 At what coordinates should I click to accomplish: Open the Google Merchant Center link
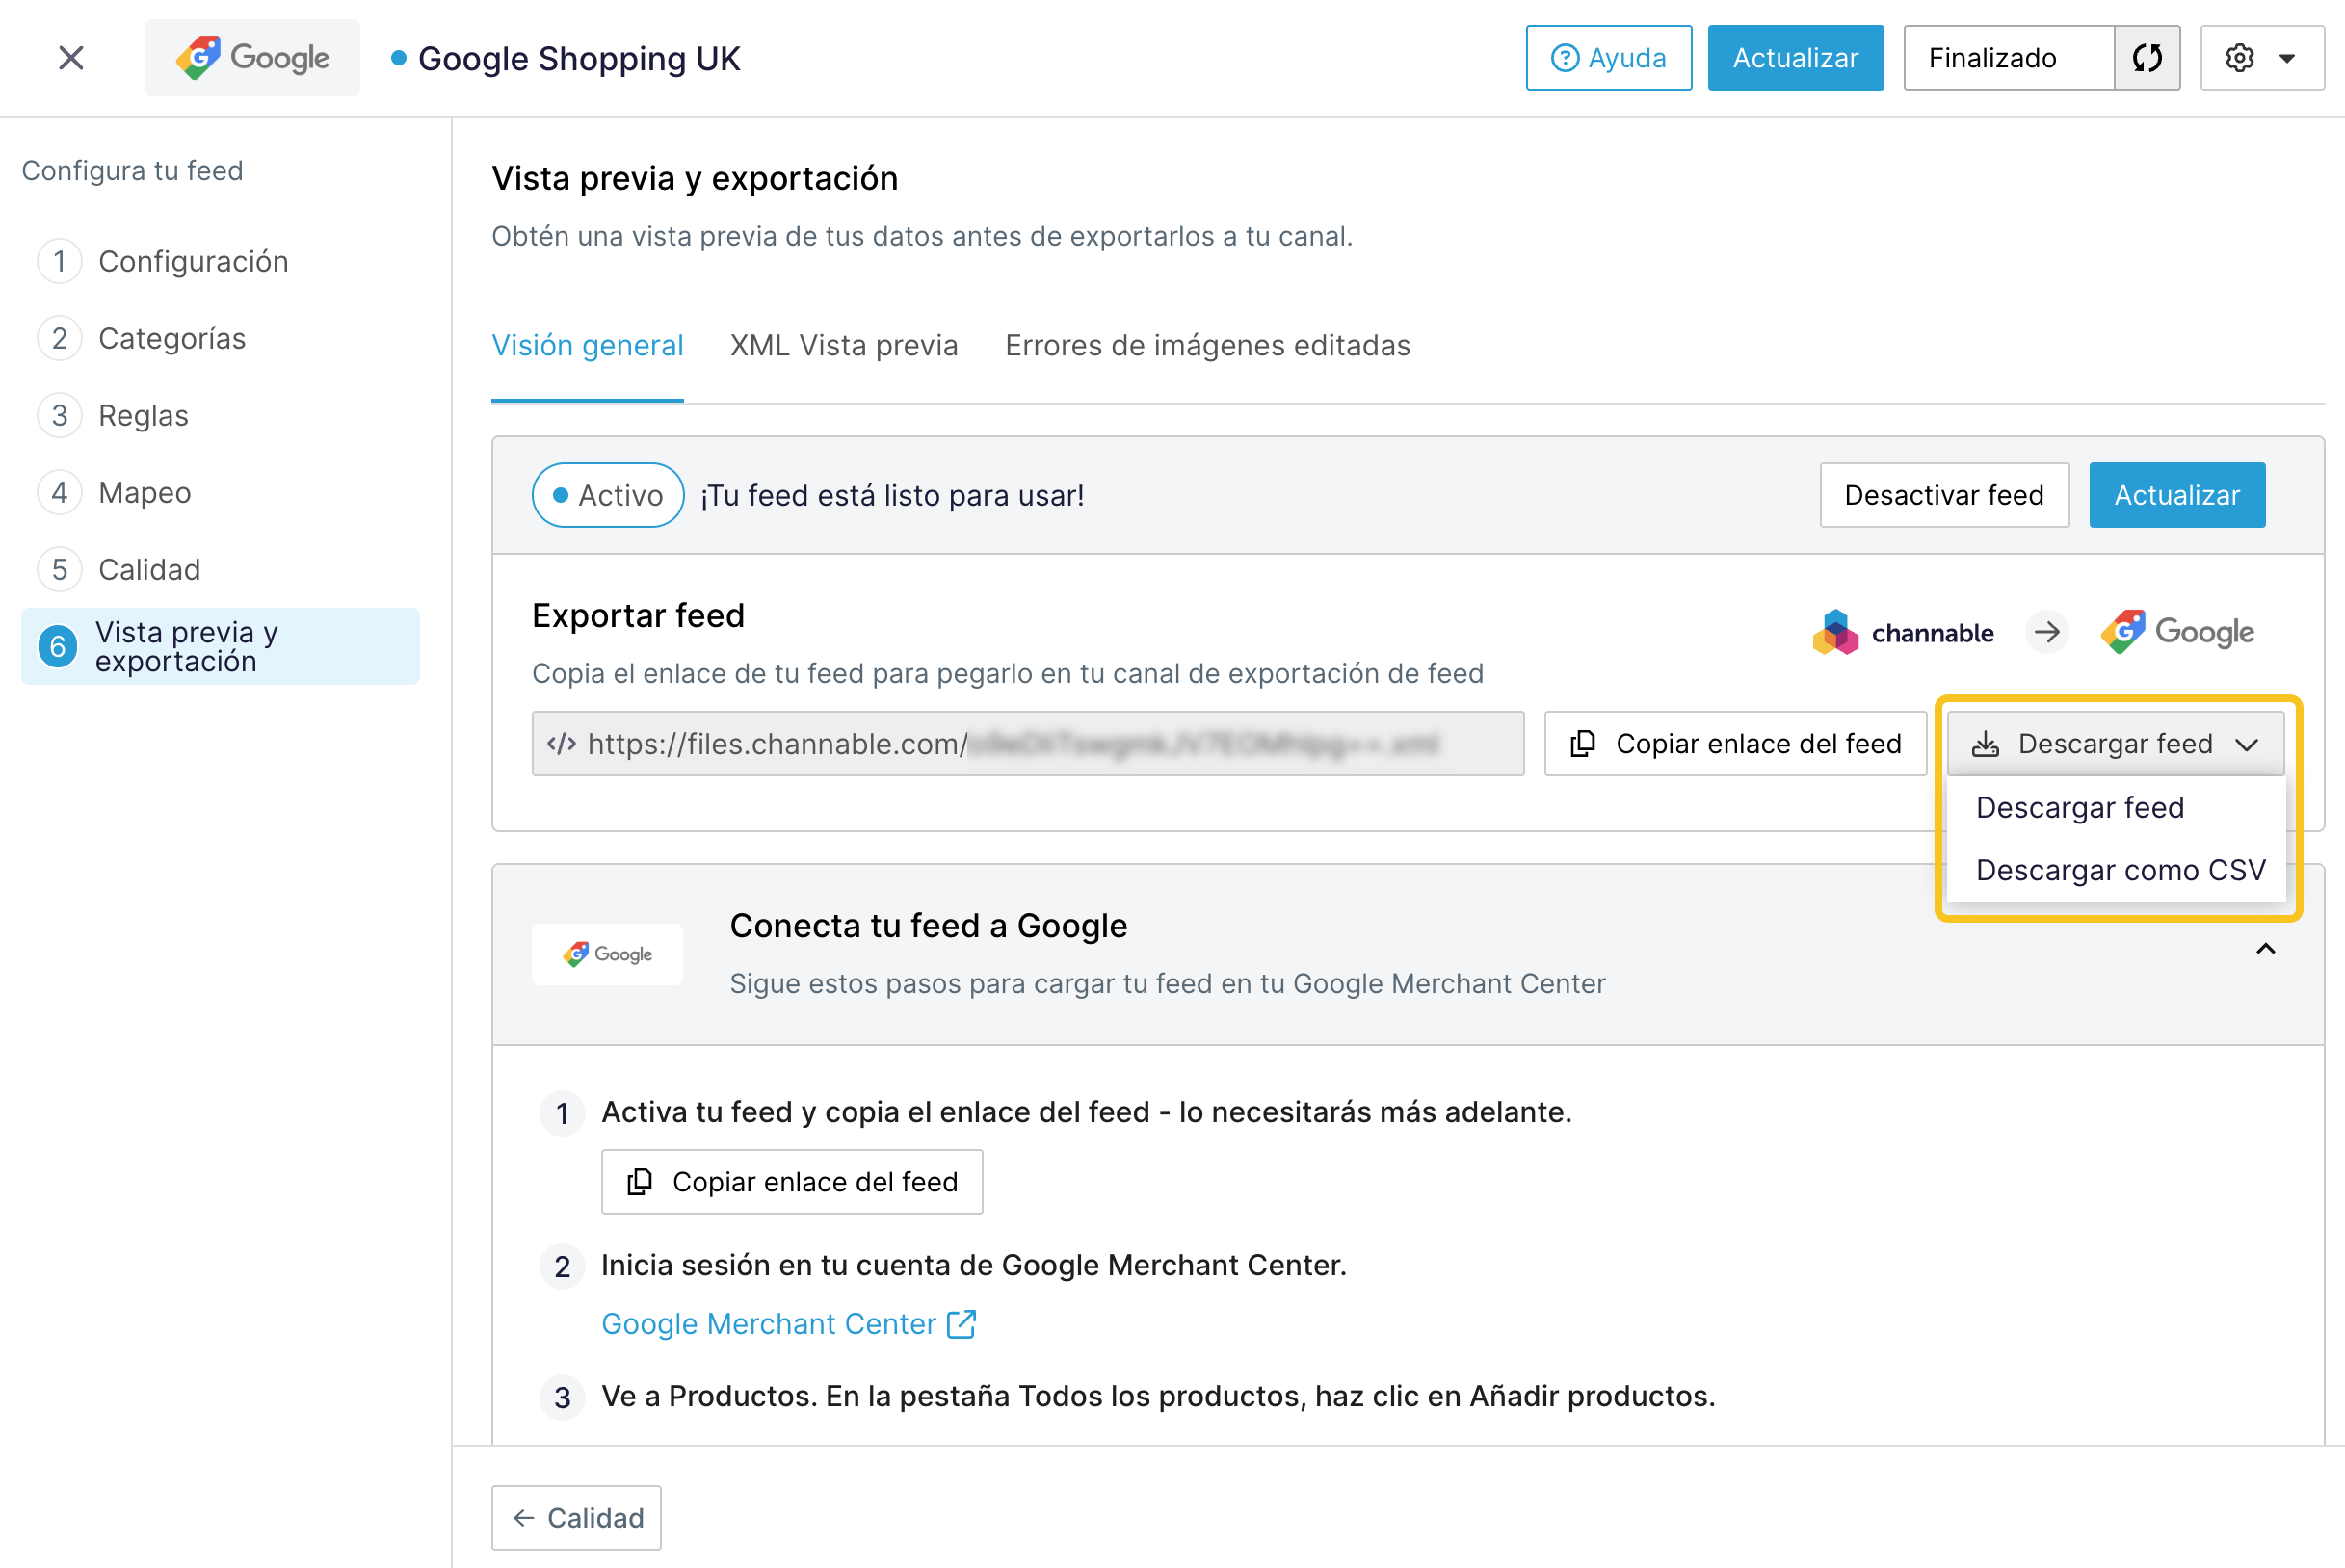pos(768,1323)
